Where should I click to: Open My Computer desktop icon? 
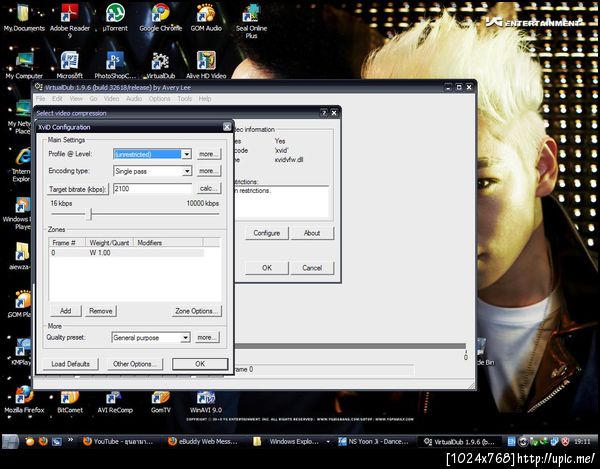point(24,65)
